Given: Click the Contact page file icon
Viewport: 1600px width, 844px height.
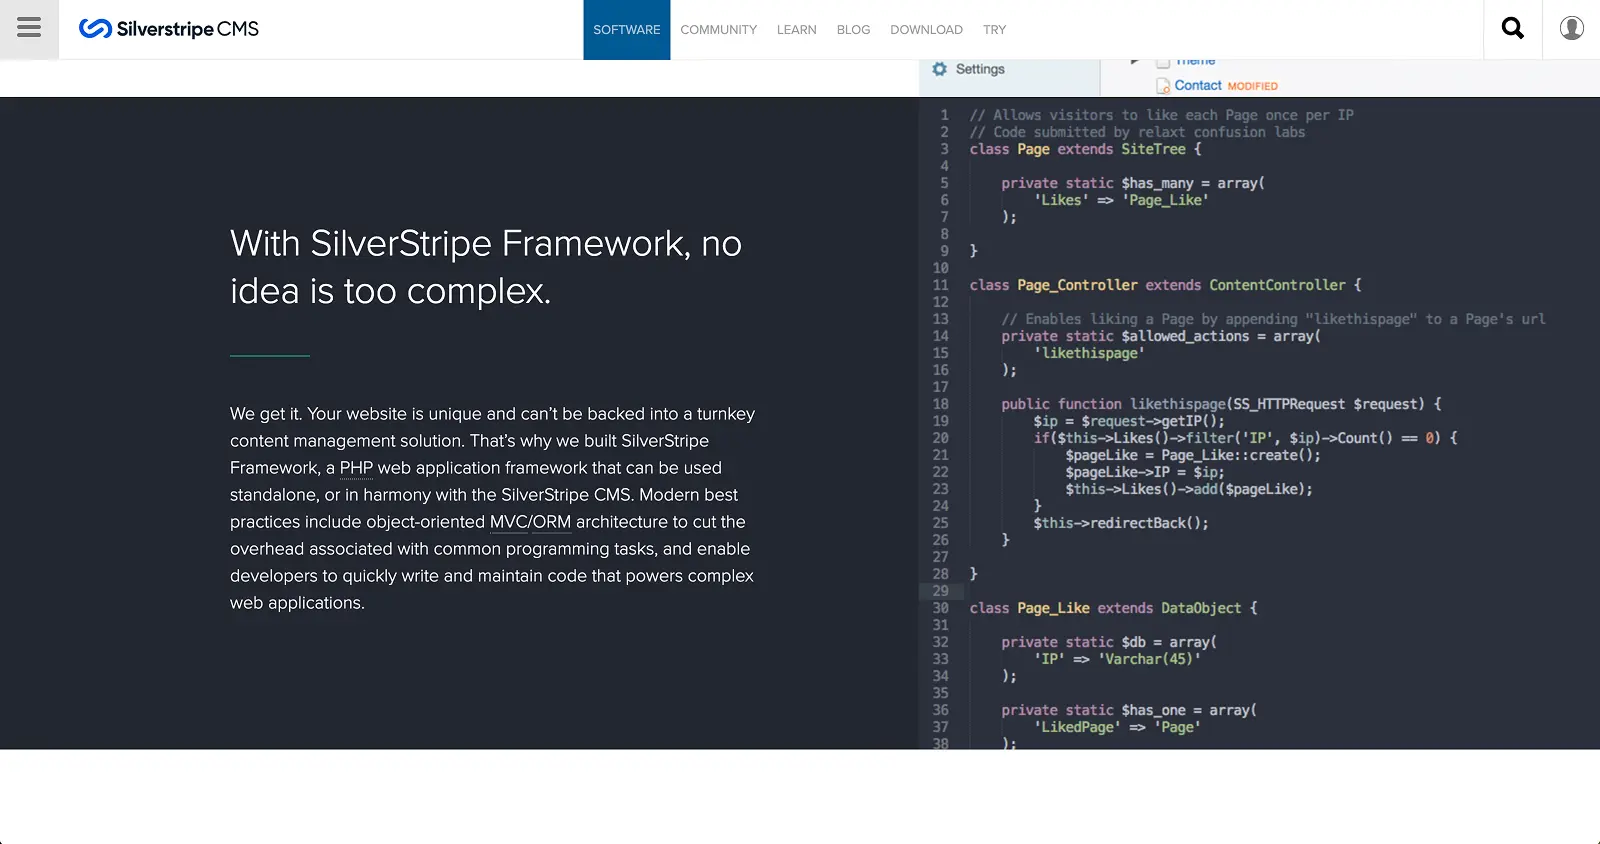Looking at the screenshot, I should click(1163, 86).
